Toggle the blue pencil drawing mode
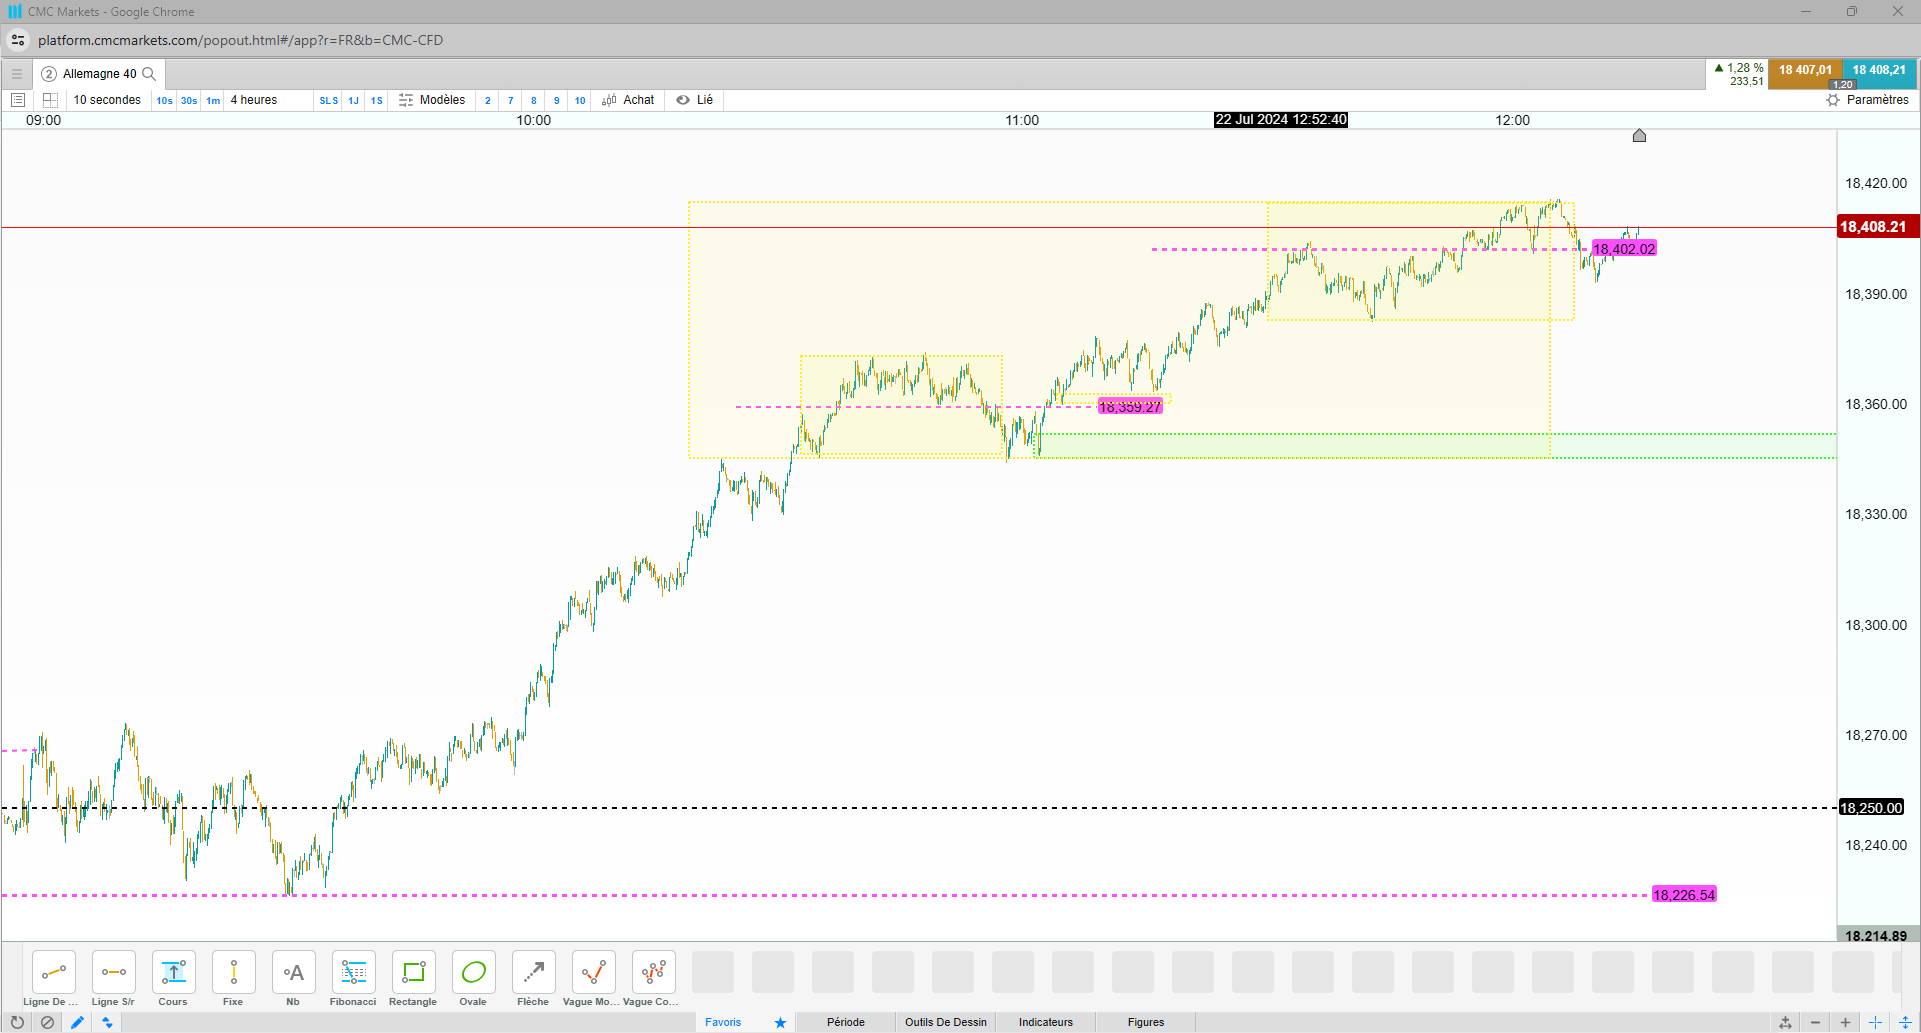Image resolution: width=1921 pixels, height=1033 pixels. 77,1022
